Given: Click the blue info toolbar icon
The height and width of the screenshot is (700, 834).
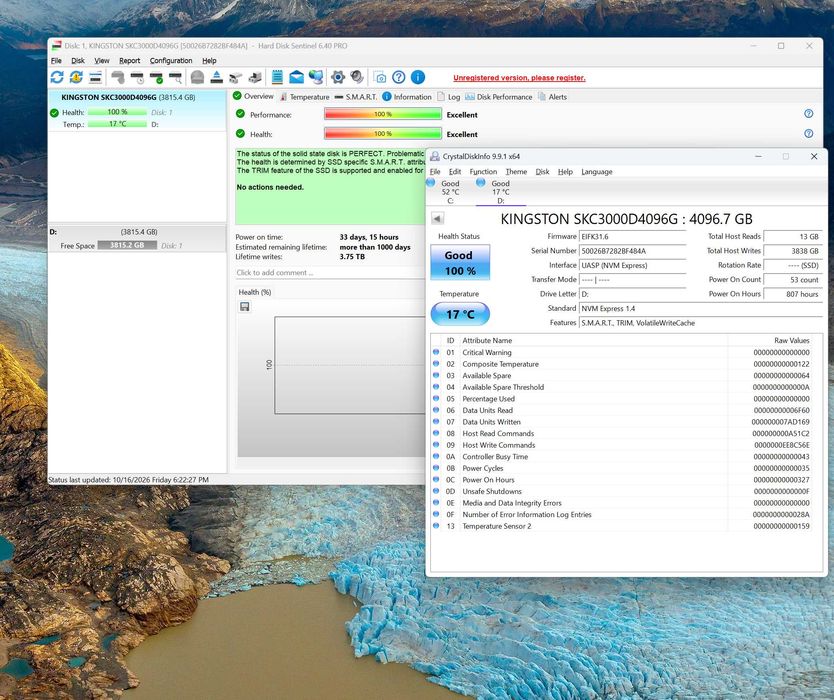Looking at the screenshot, I should [418, 77].
